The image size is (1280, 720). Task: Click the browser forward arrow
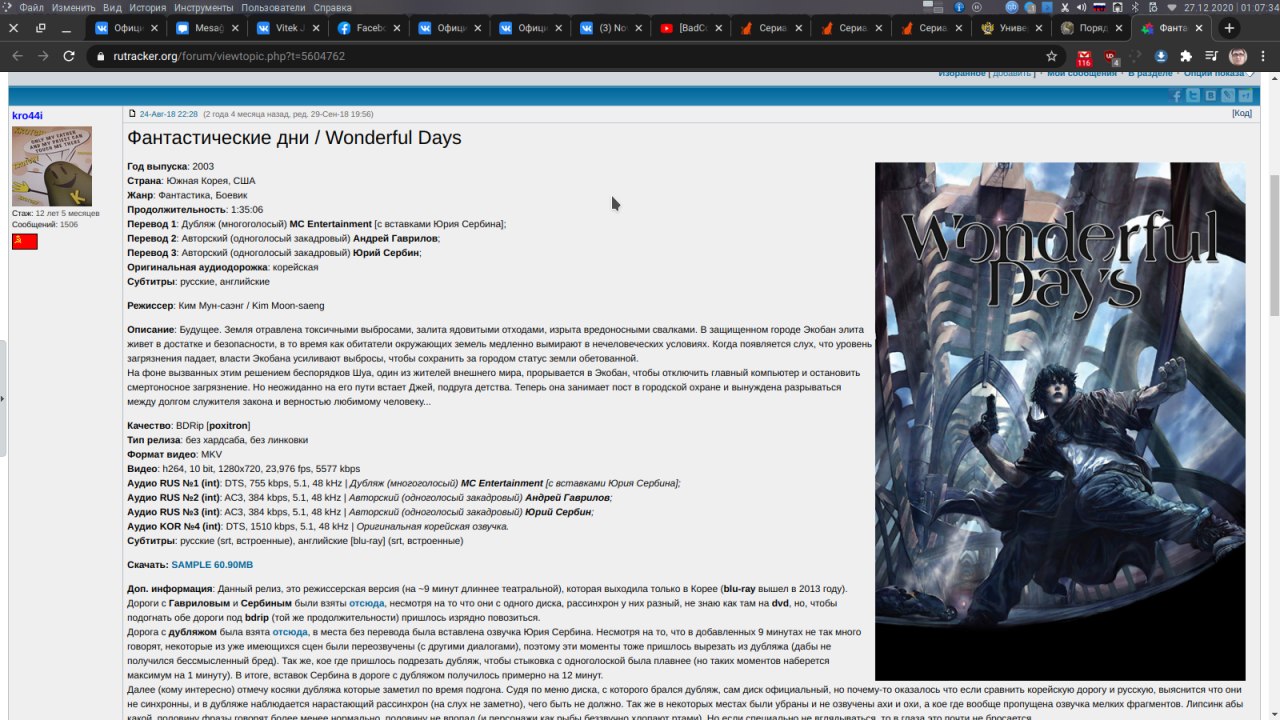(43, 56)
